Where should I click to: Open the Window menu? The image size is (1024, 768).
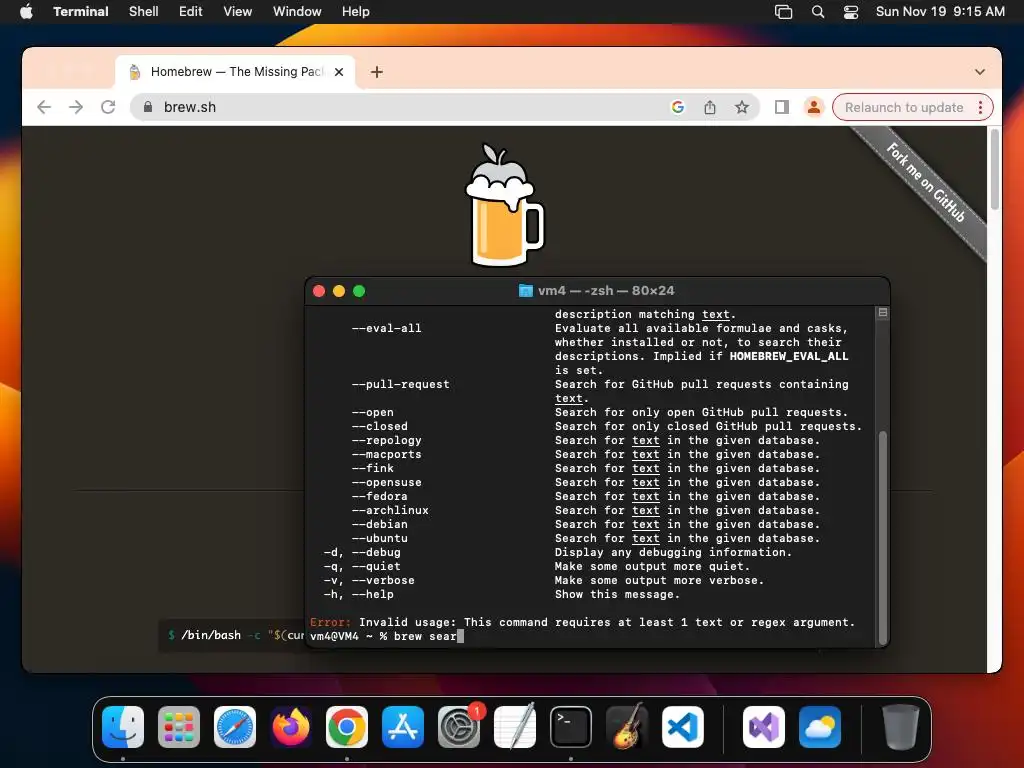coord(297,12)
